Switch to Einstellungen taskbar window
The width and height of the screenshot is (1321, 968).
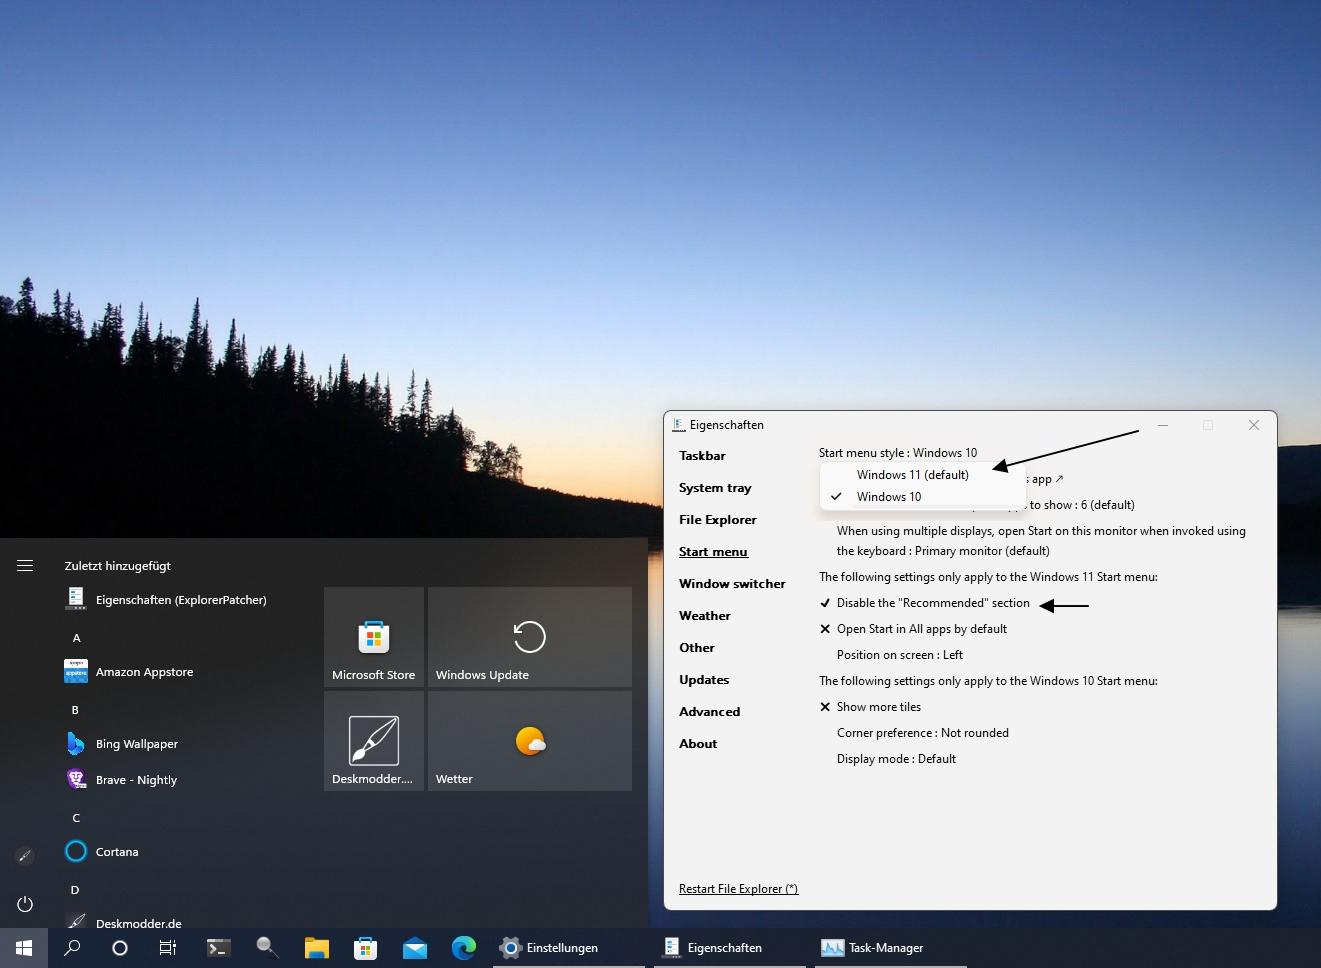(569, 947)
